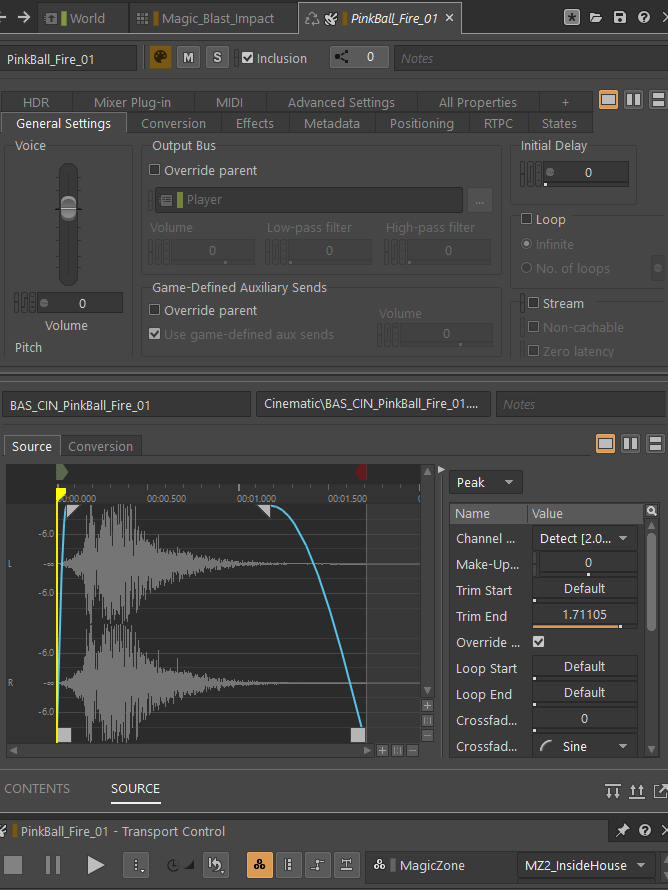
Task: Click the search icon in properties table
Action: (652, 511)
